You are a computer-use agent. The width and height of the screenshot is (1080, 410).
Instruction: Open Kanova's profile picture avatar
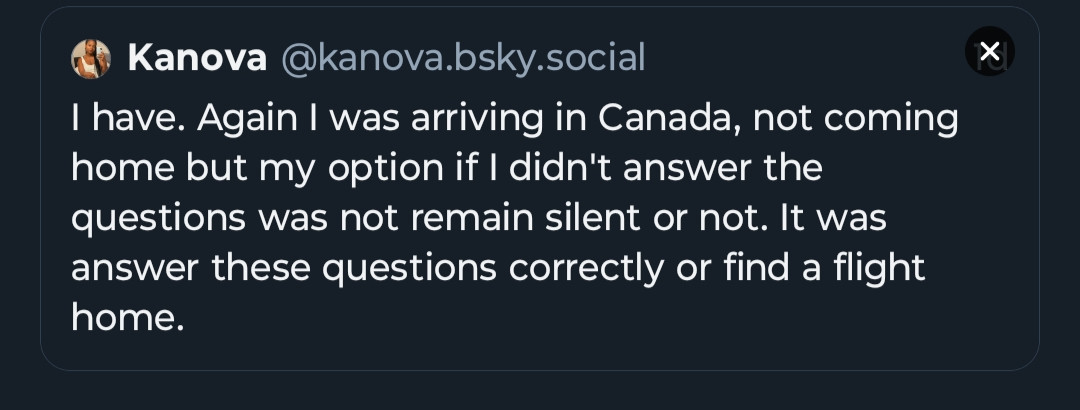pyautogui.click(x=91, y=59)
